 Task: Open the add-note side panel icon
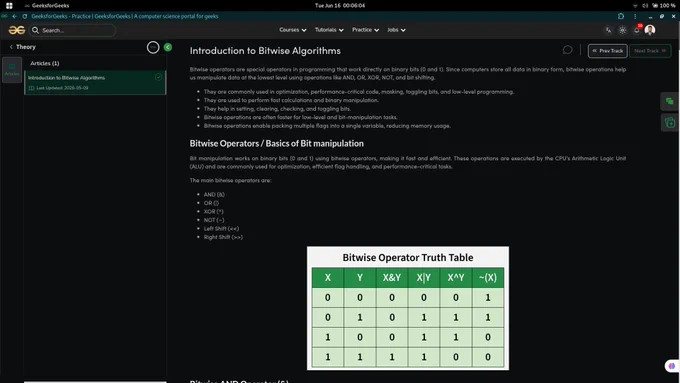(x=670, y=123)
